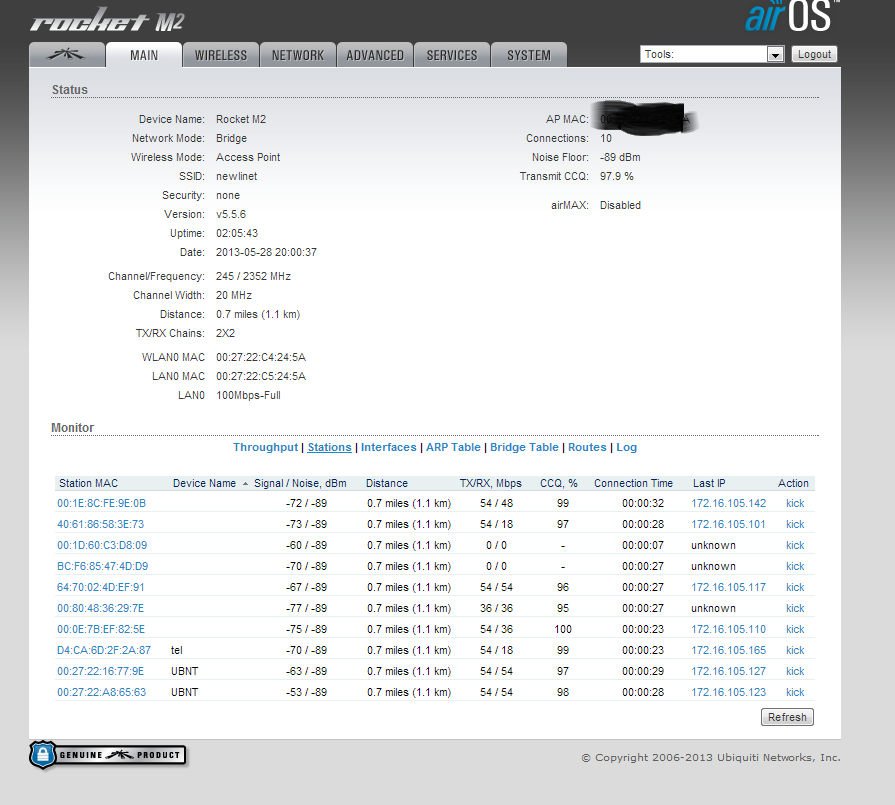Open the Ubiquiti logo tab
Viewport: 895px width, 805px height.
[x=67, y=55]
